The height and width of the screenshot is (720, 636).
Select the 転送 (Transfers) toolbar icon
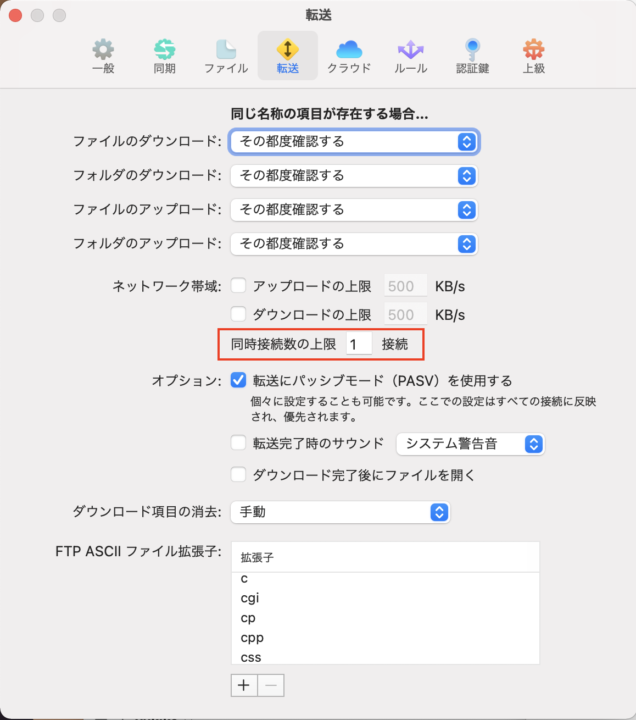click(x=288, y=55)
